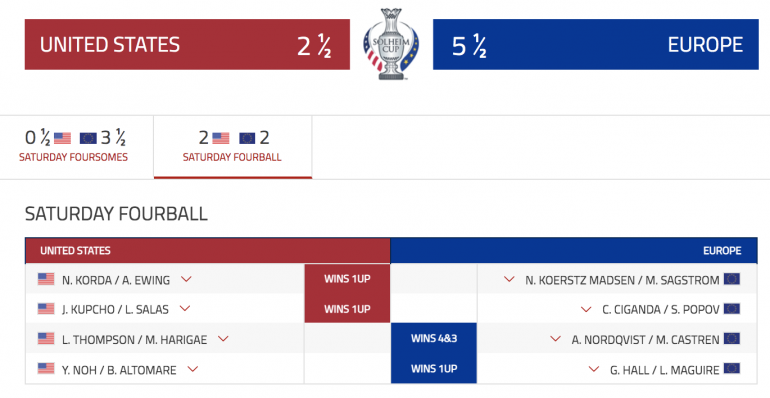Click EU flag beside Koerstz Madsen / Sagstrom
Viewport: 770px width, 398px height.
(x=732, y=279)
